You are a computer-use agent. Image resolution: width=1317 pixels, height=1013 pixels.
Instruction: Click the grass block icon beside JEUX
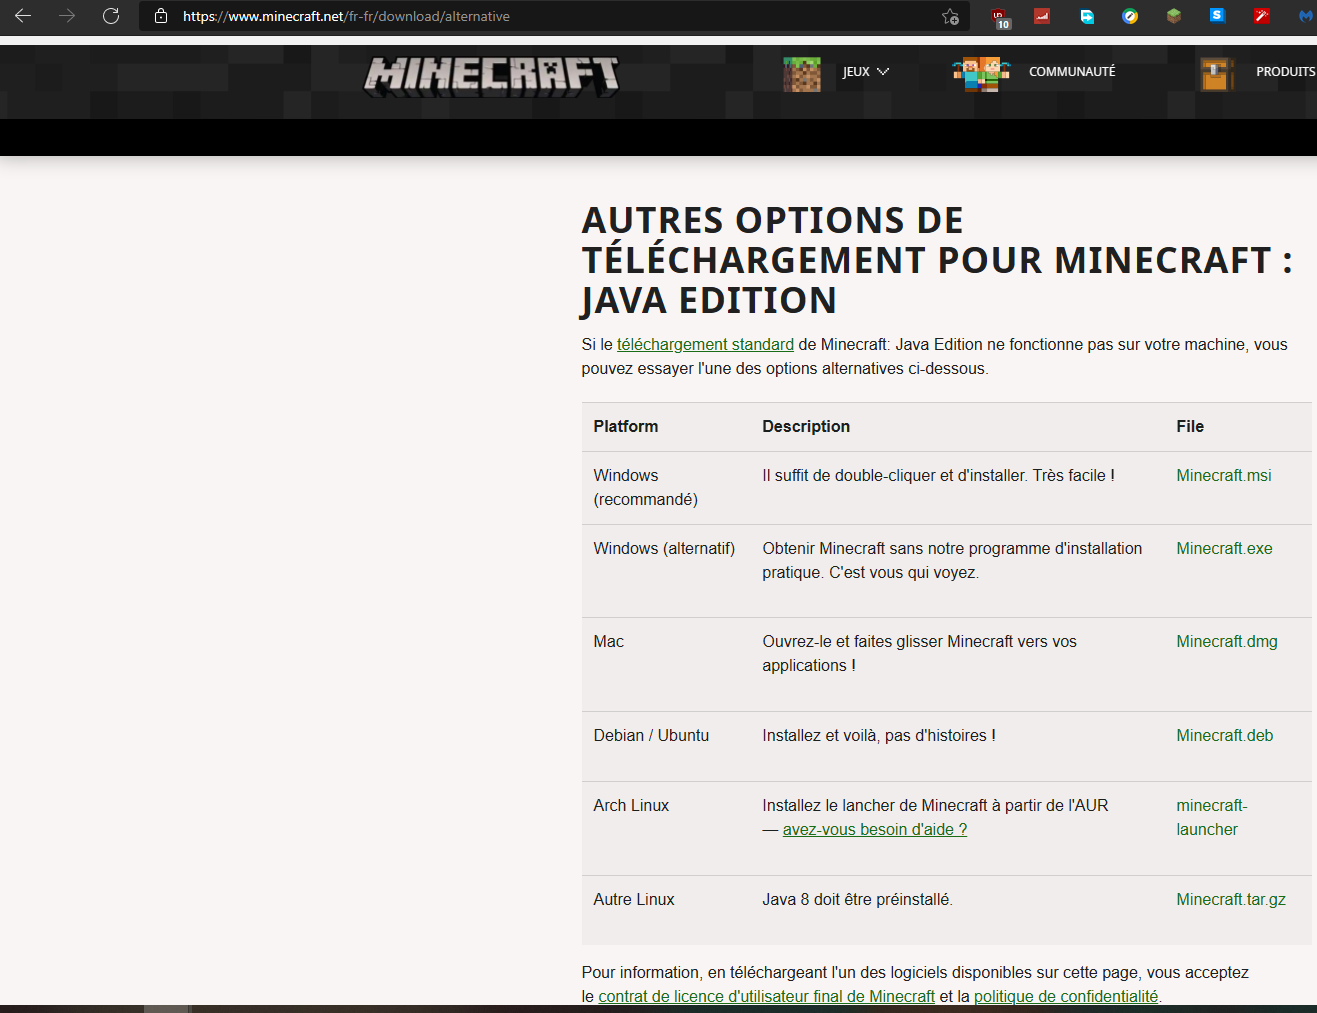[802, 74]
